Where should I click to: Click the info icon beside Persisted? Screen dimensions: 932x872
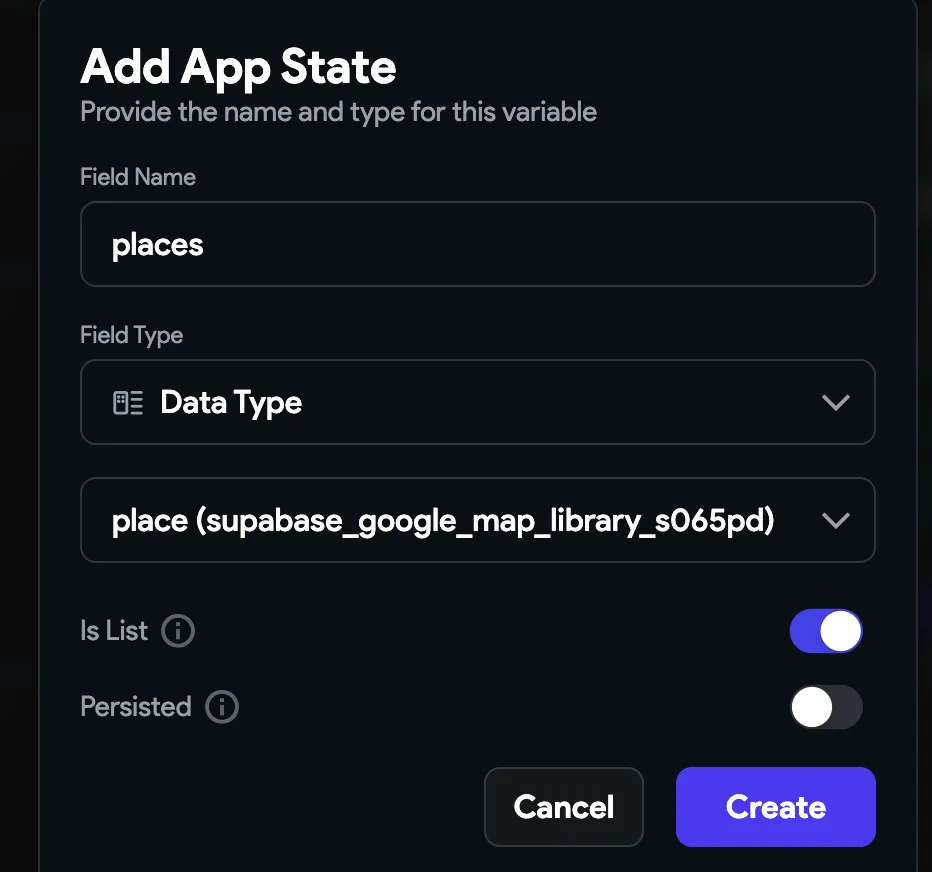coord(221,707)
